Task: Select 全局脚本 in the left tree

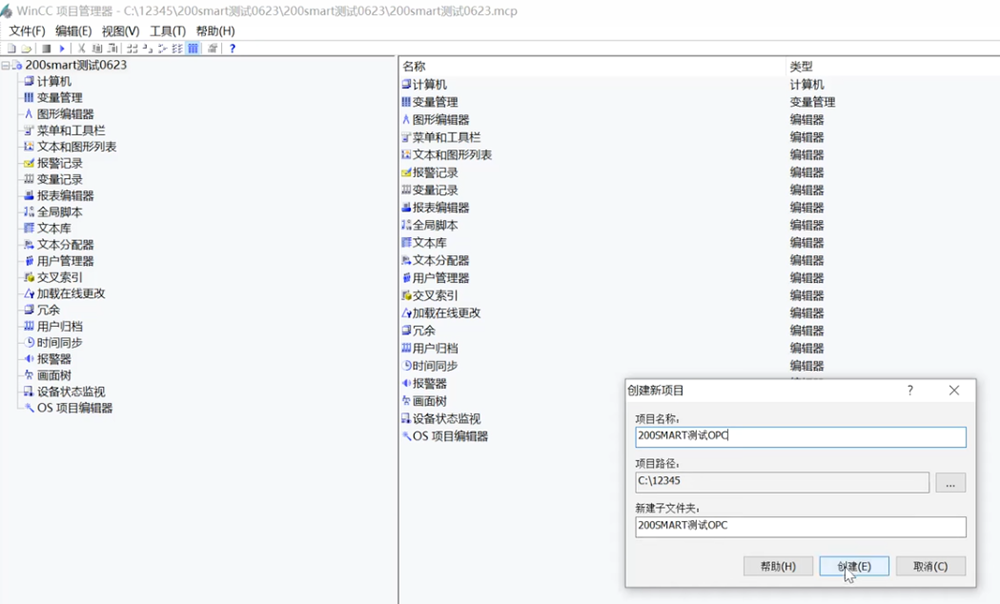Action: [x=59, y=212]
